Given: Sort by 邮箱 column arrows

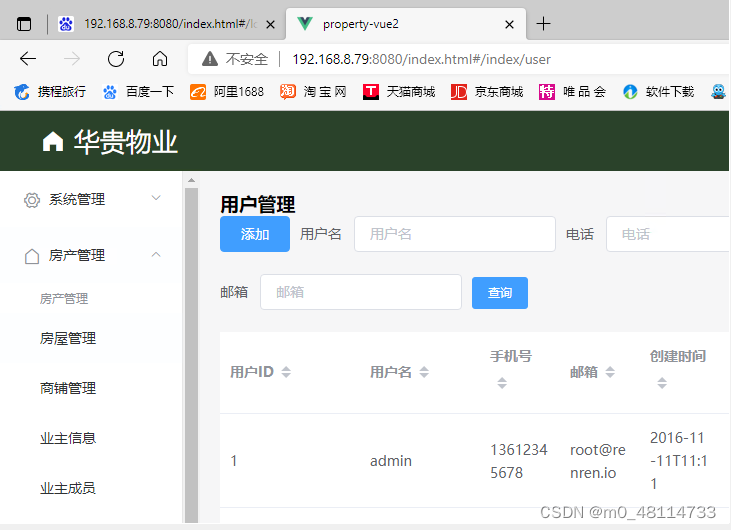Looking at the screenshot, I should [x=610, y=372].
